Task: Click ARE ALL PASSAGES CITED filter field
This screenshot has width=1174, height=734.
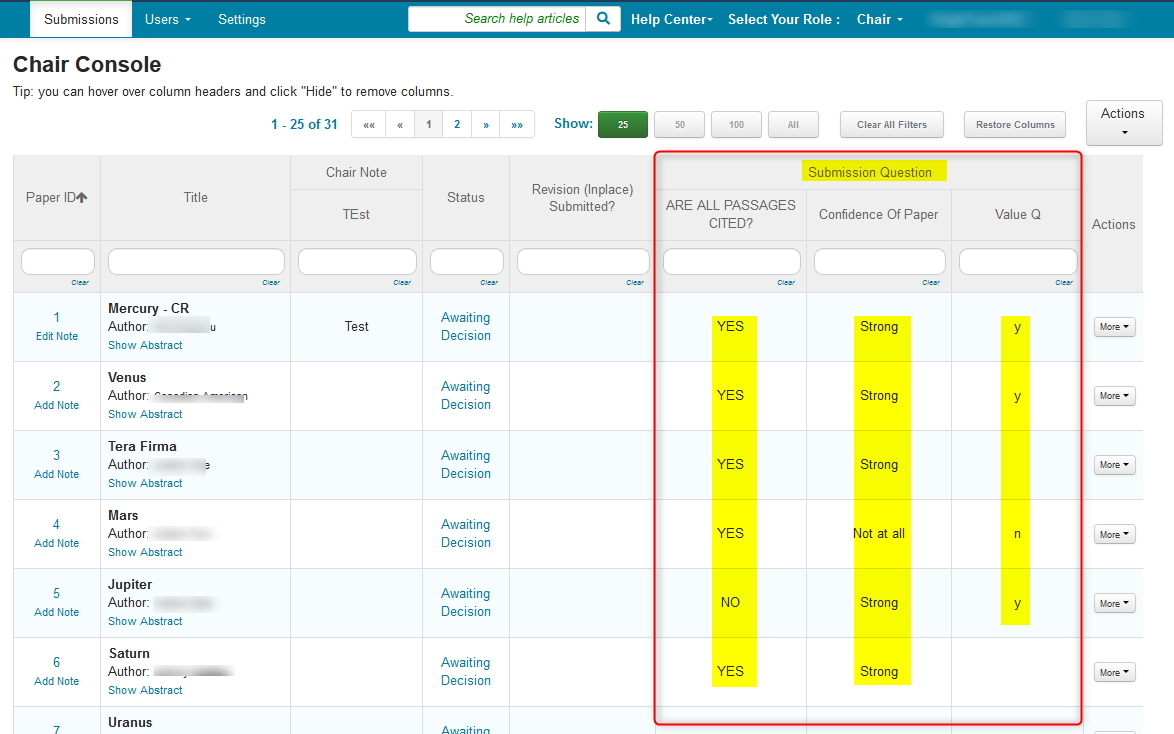Action: [x=732, y=261]
